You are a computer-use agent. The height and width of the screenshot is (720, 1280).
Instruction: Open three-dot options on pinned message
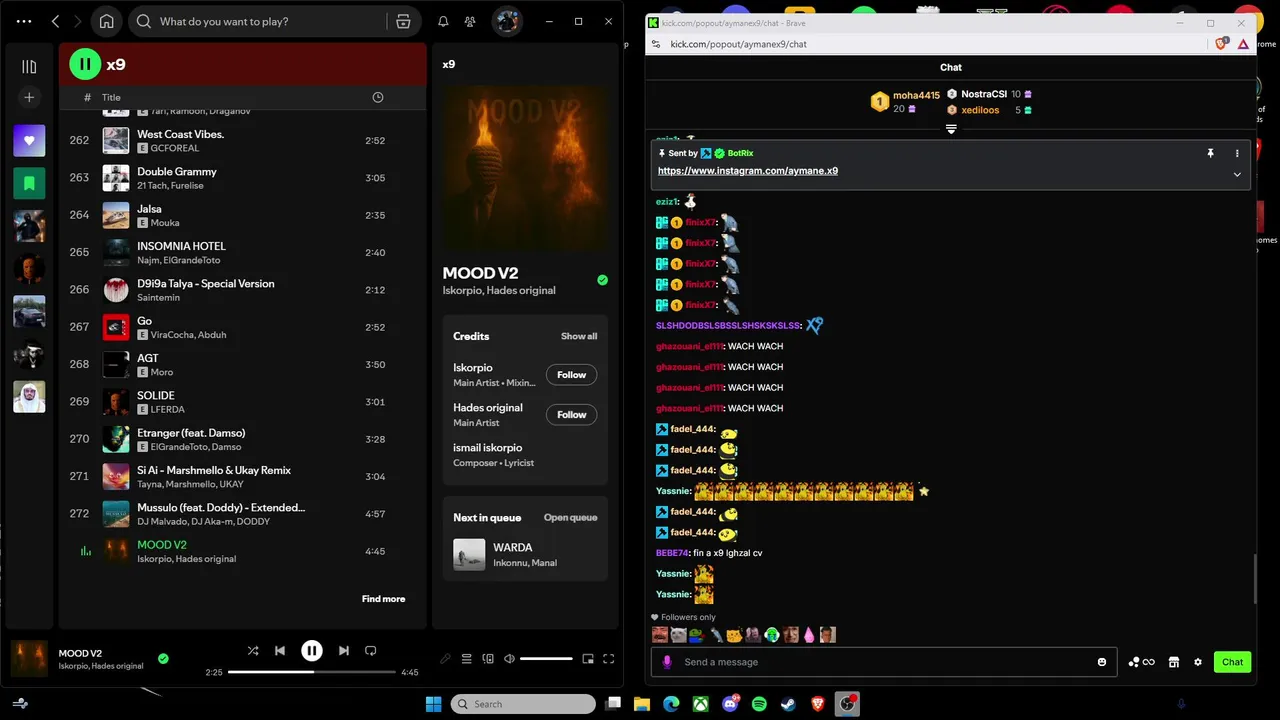tap(1237, 153)
